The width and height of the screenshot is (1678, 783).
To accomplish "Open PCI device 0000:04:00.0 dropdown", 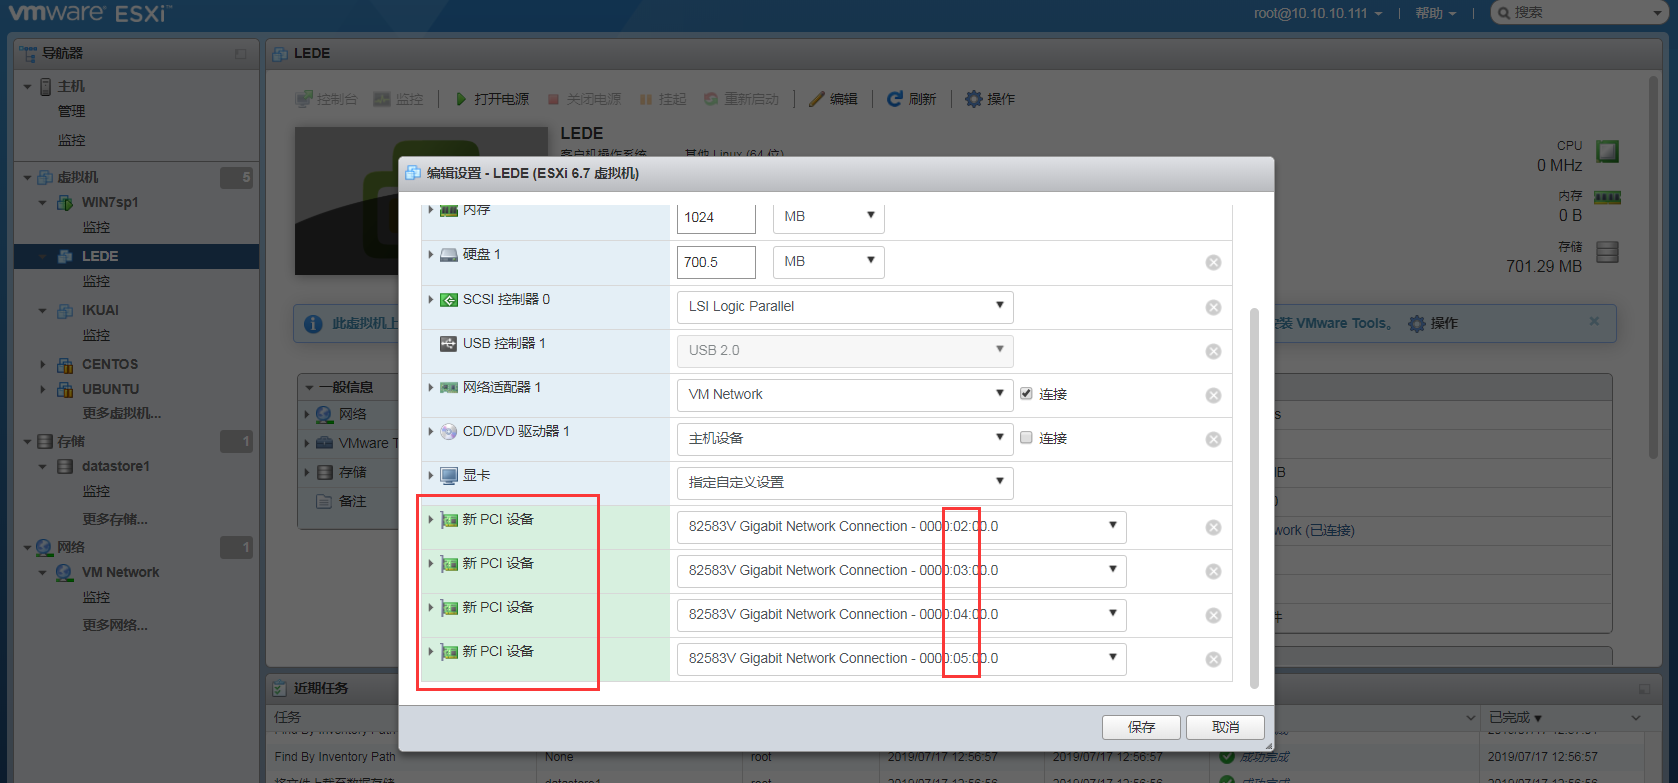I will point(901,615).
